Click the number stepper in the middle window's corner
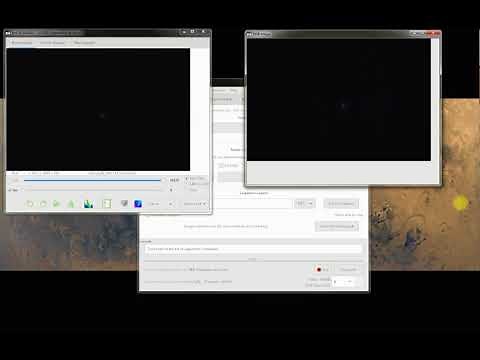The width and height of the screenshot is (480, 360). tap(343, 282)
